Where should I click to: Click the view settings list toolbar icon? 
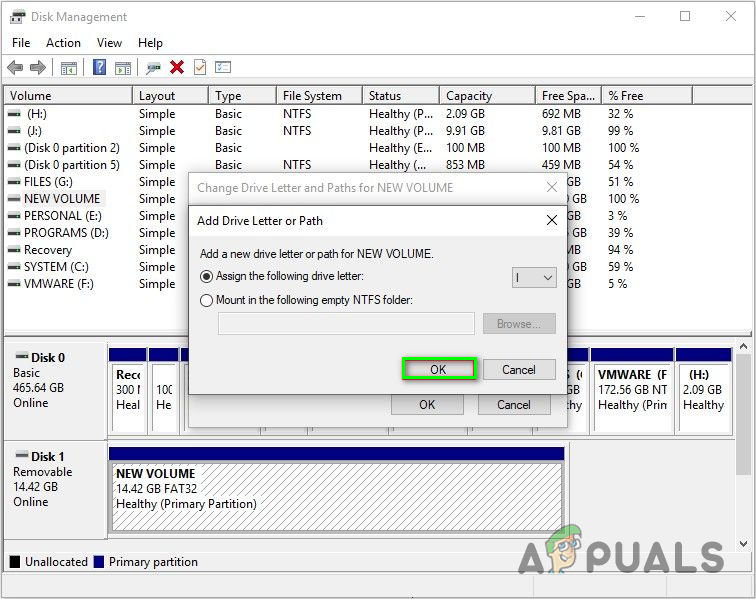pyautogui.click(x=223, y=67)
